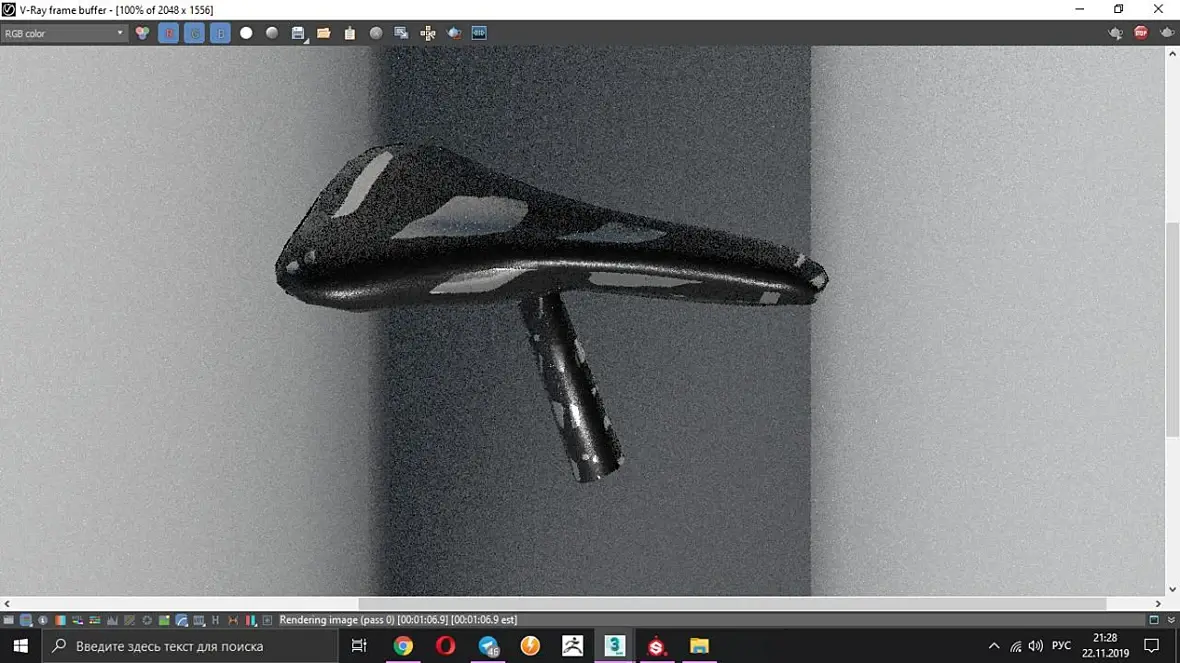Image resolution: width=1180 pixels, height=663 pixels.
Task: Open 3ds Max from the taskbar
Action: [x=614, y=646]
